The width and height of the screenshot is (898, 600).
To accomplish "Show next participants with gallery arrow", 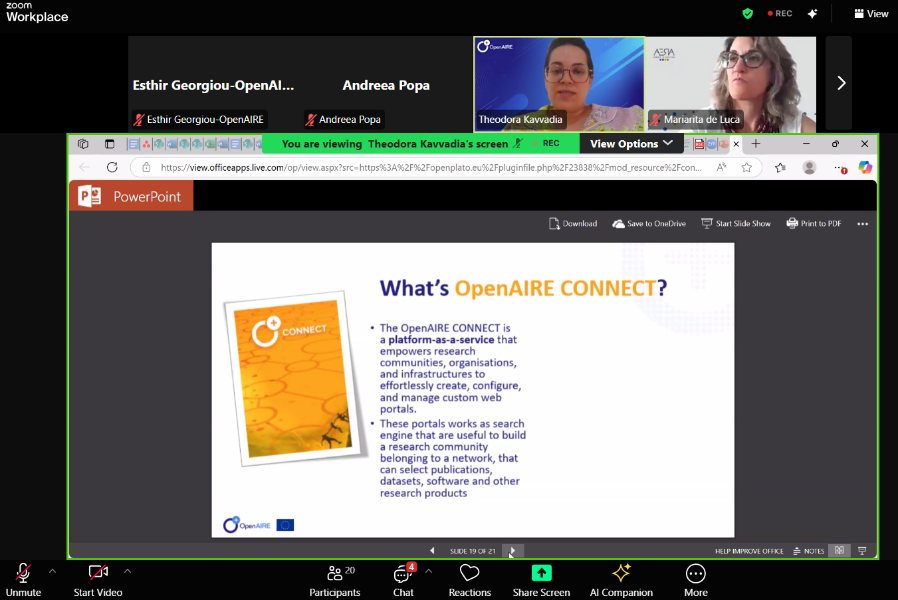I will (840, 84).
